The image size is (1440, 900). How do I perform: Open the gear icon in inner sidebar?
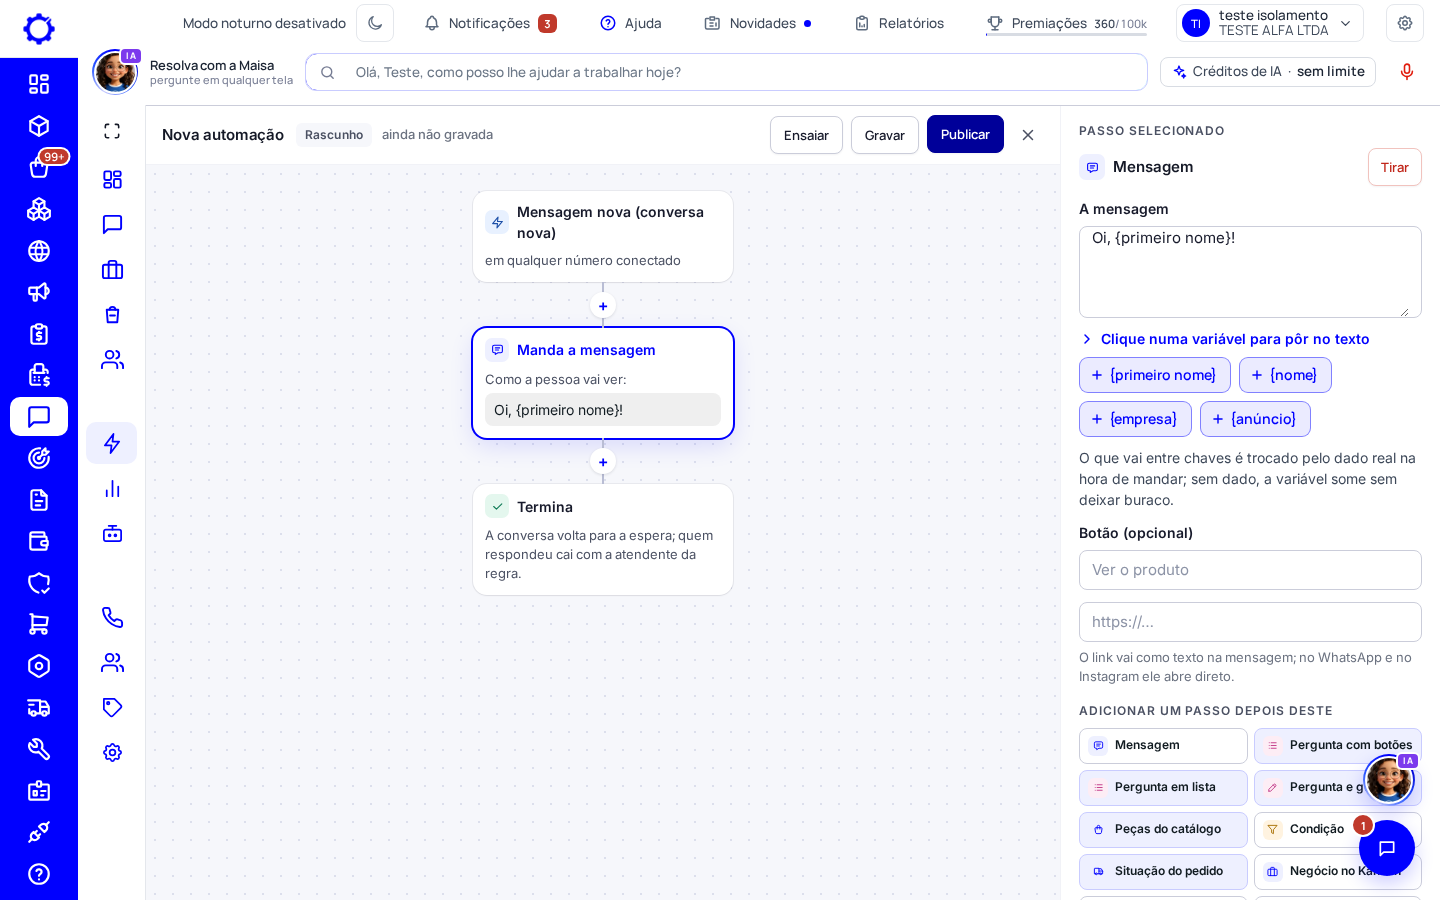pos(112,753)
